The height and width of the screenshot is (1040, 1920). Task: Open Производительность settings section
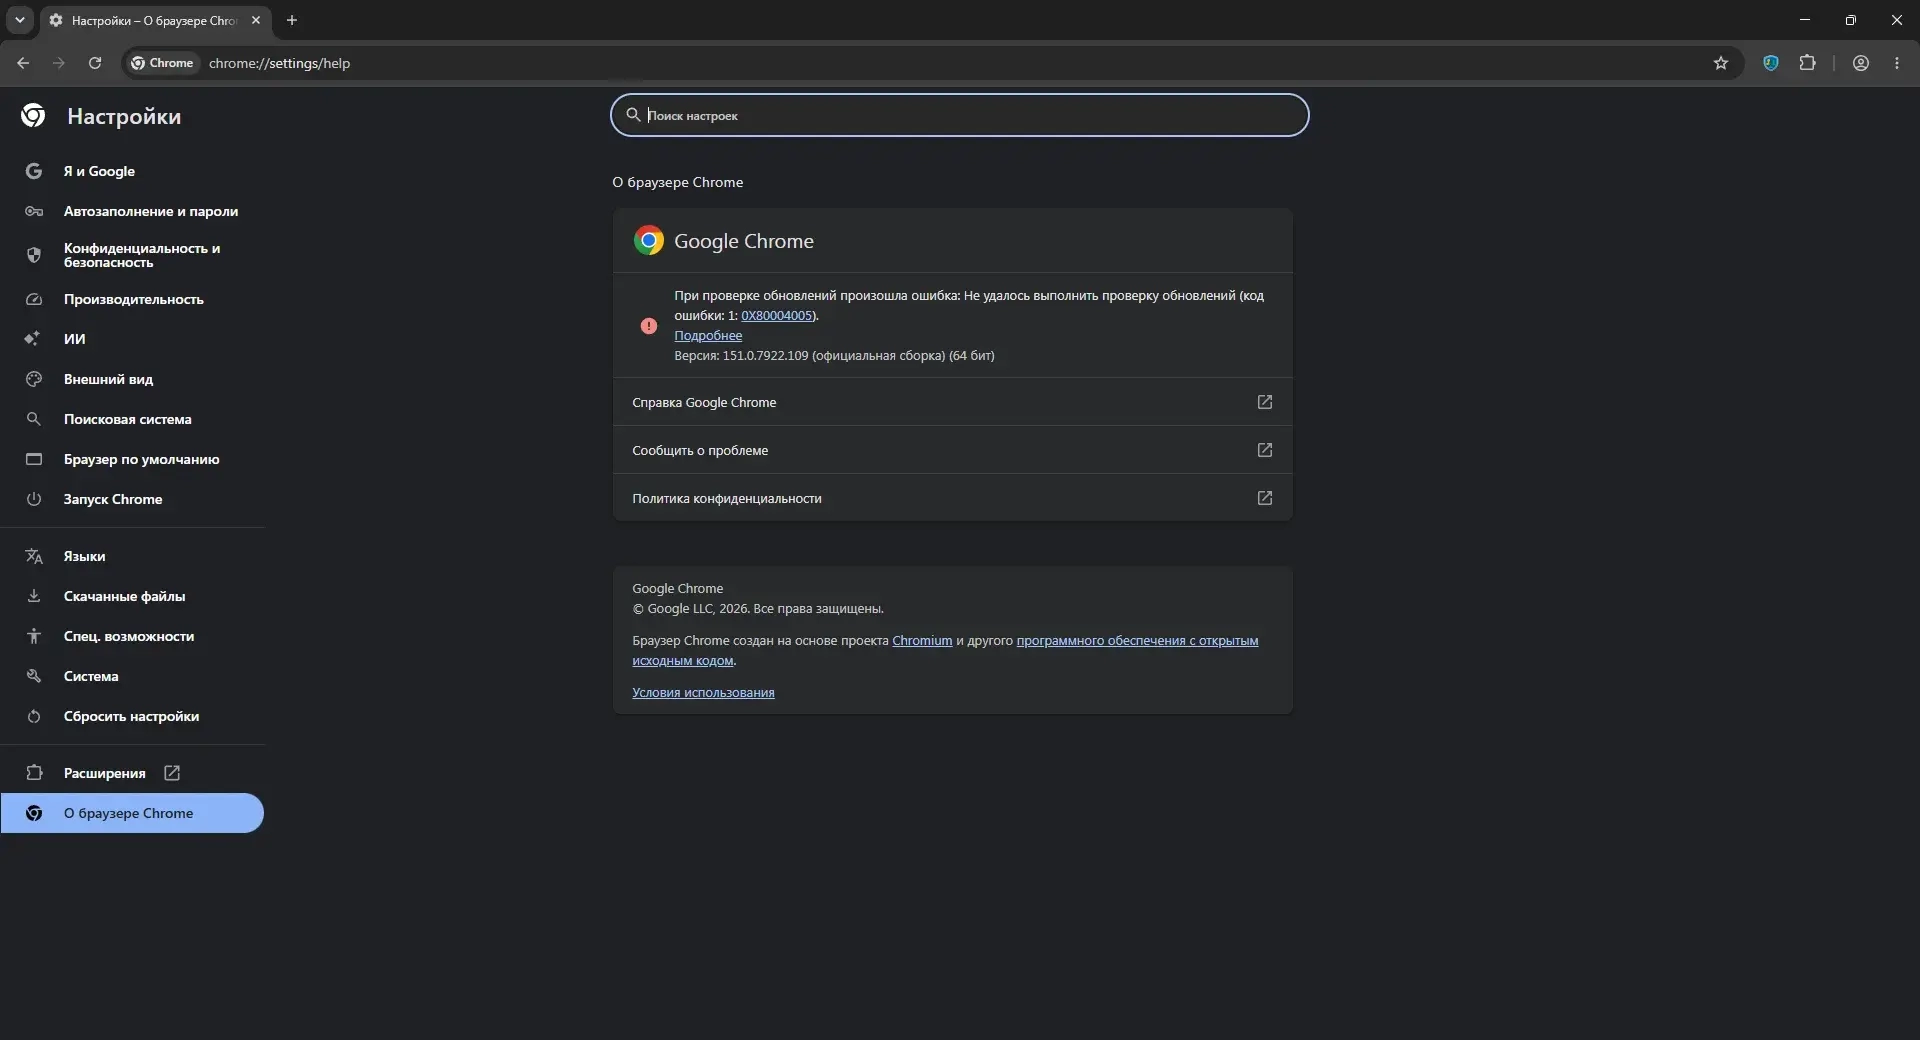[133, 299]
